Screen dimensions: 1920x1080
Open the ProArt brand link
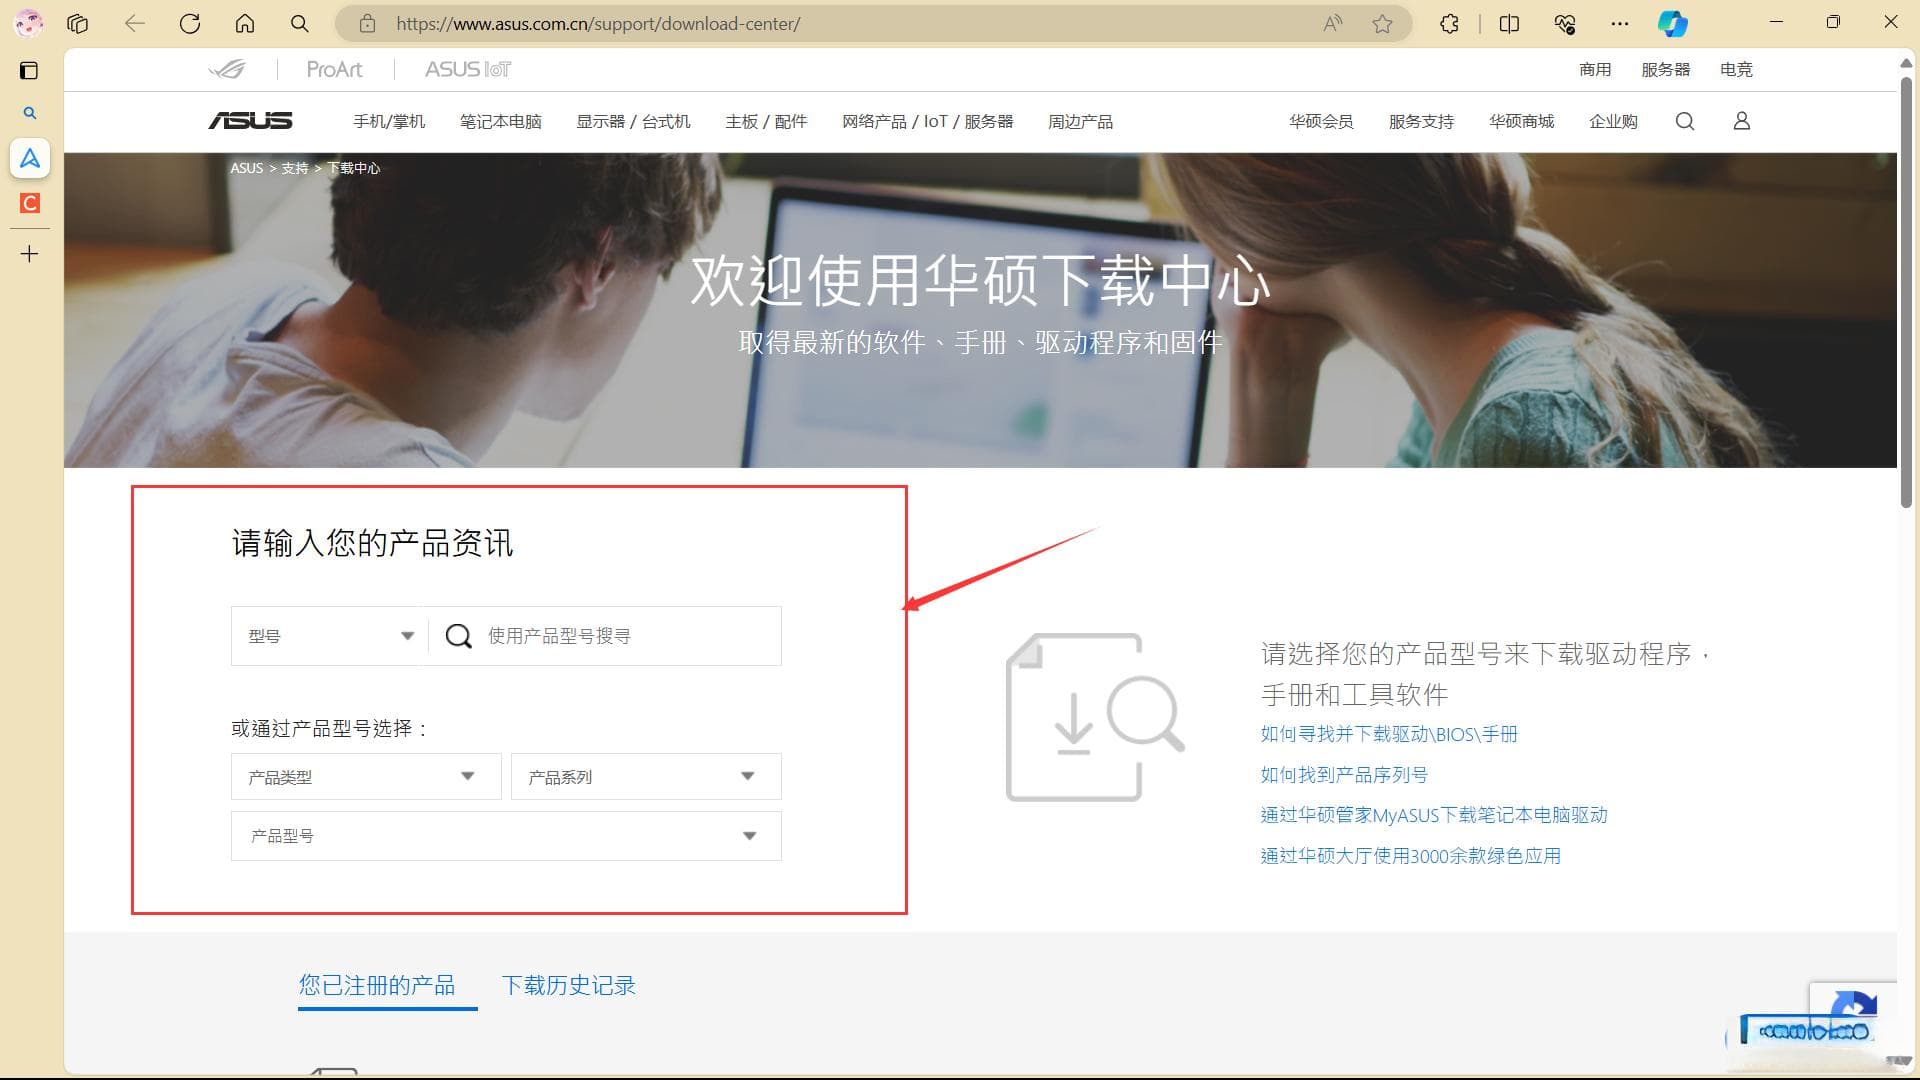point(334,69)
